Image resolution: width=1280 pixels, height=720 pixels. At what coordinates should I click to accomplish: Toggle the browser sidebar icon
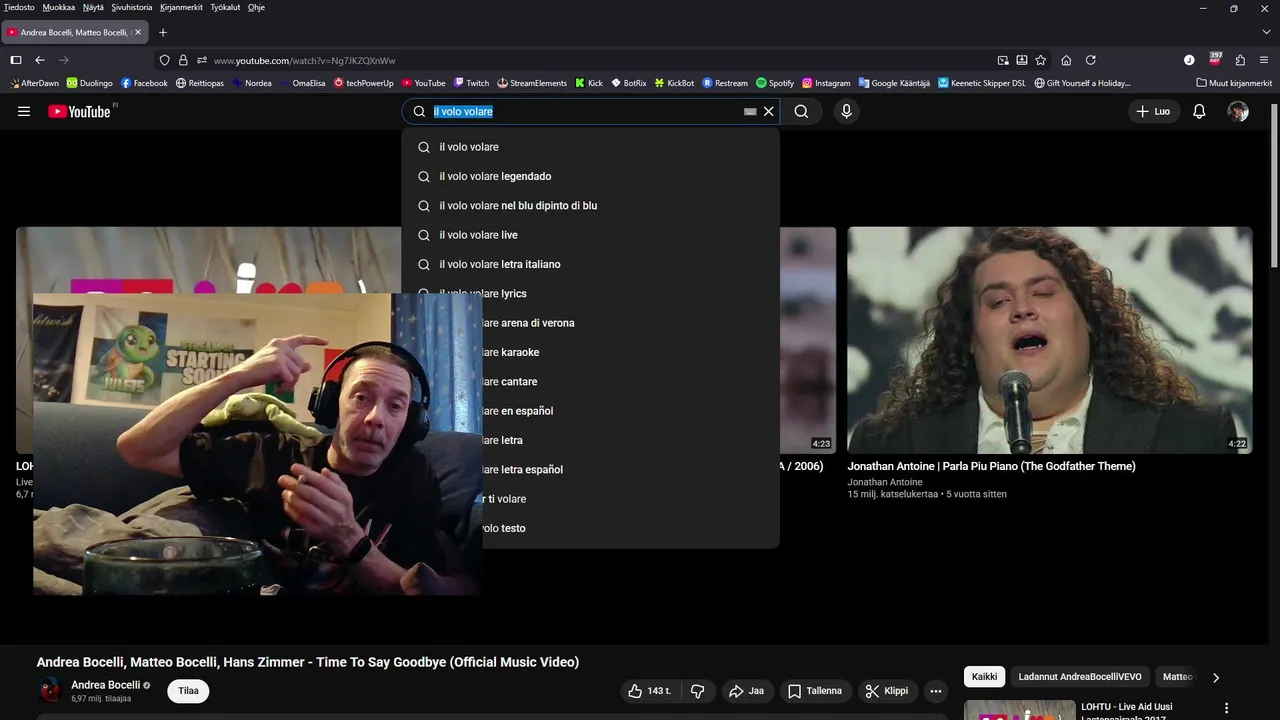(x=16, y=60)
